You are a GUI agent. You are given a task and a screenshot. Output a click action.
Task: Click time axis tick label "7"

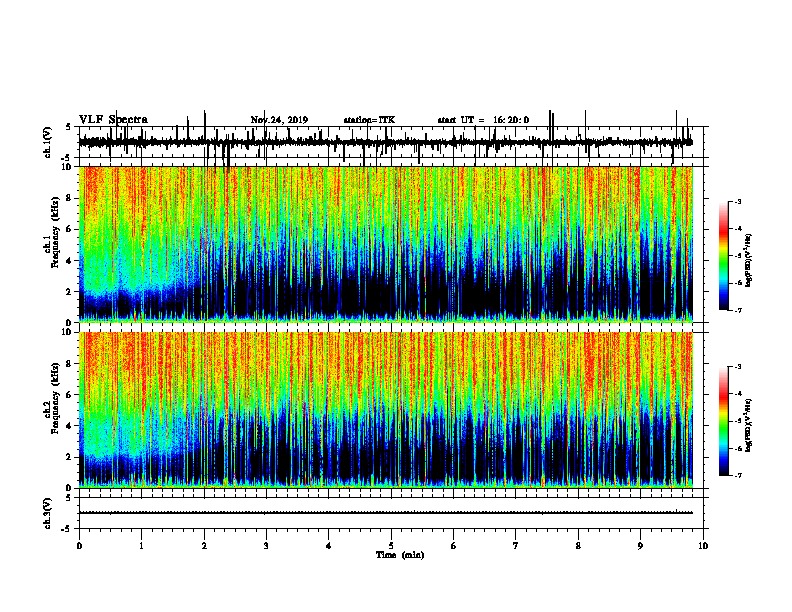516,546
